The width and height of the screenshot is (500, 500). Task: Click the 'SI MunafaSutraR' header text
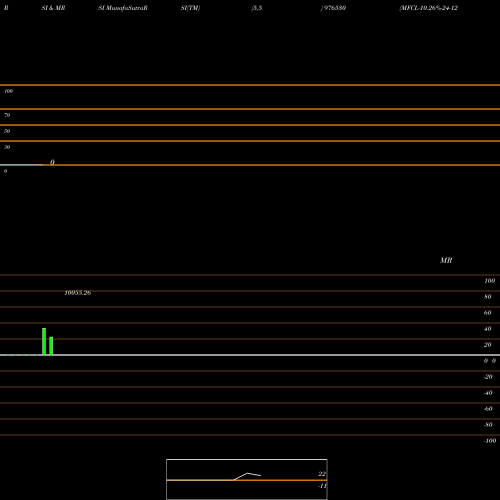tap(123, 8)
